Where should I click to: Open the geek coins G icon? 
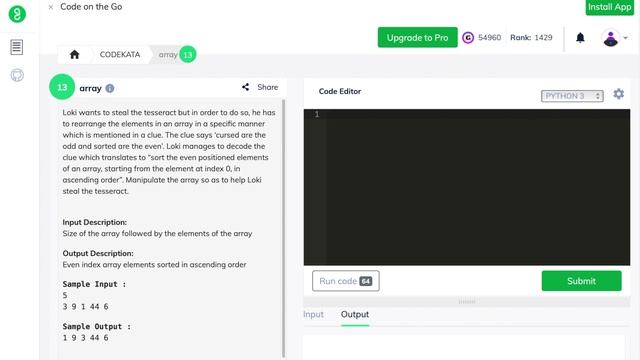468,38
